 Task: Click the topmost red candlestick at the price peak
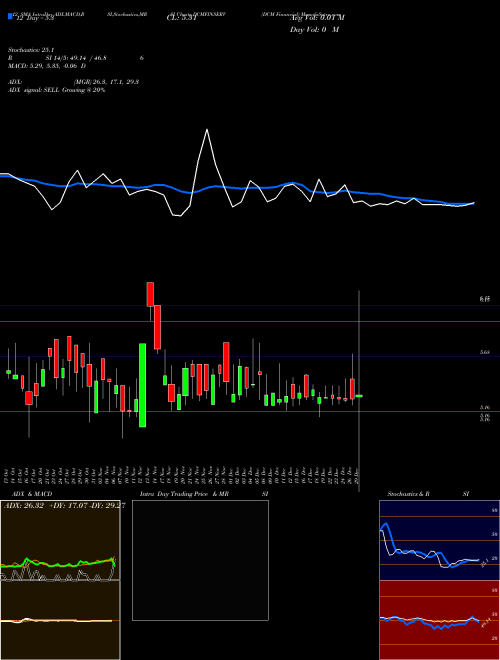[x=150, y=294]
